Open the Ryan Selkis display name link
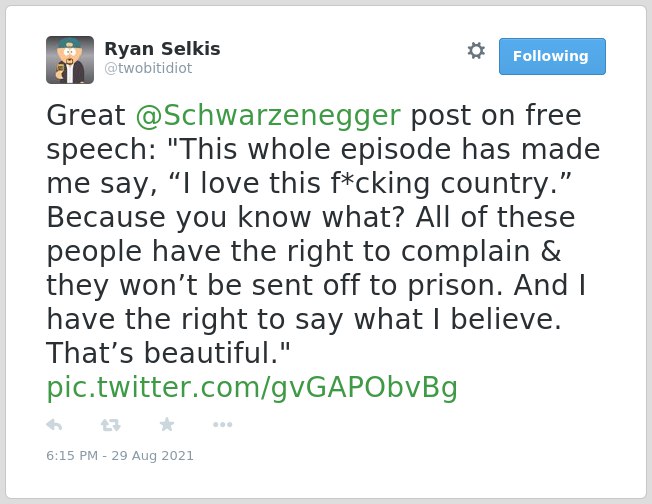This screenshot has width=652, height=504. coord(162,49)
